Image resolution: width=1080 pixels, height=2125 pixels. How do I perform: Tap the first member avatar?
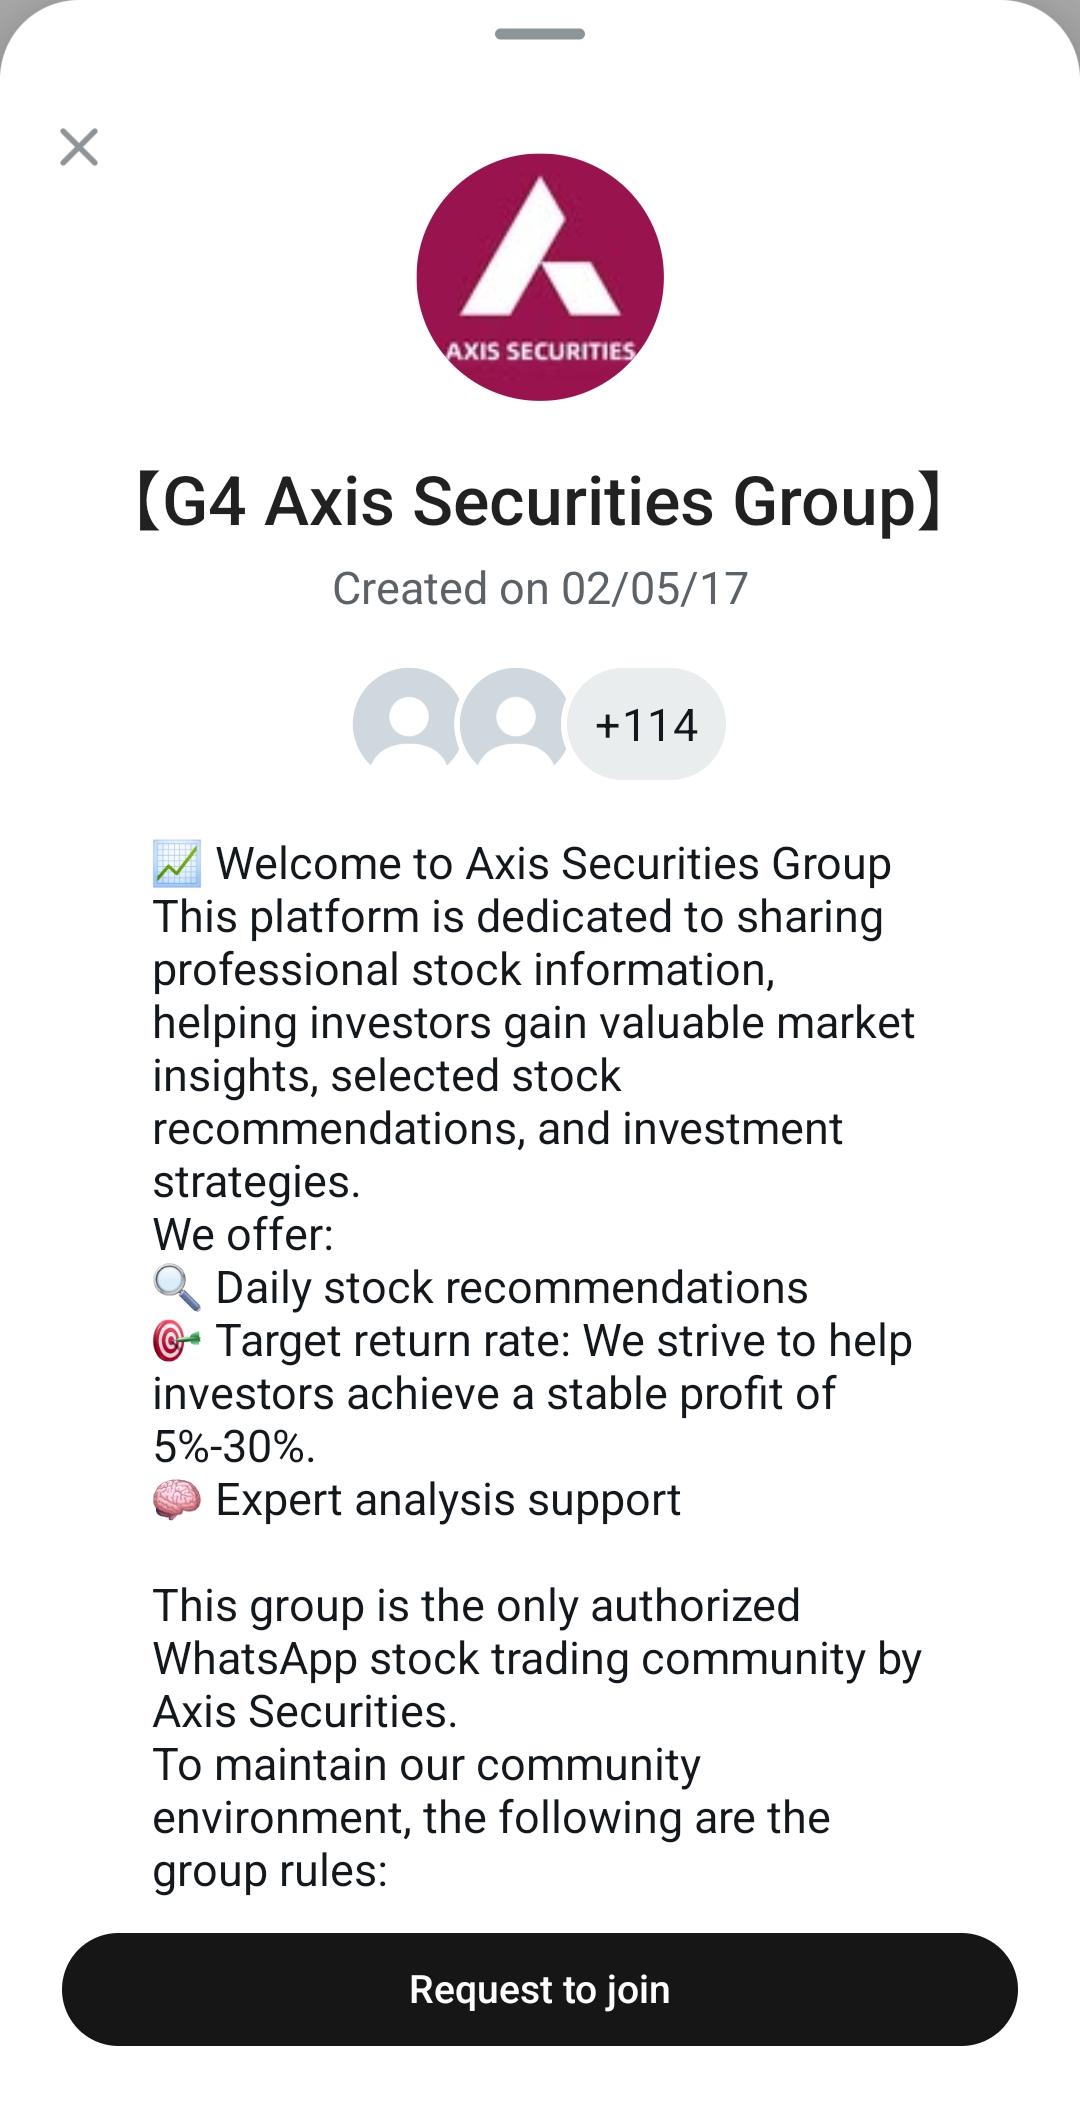point(408,720)
